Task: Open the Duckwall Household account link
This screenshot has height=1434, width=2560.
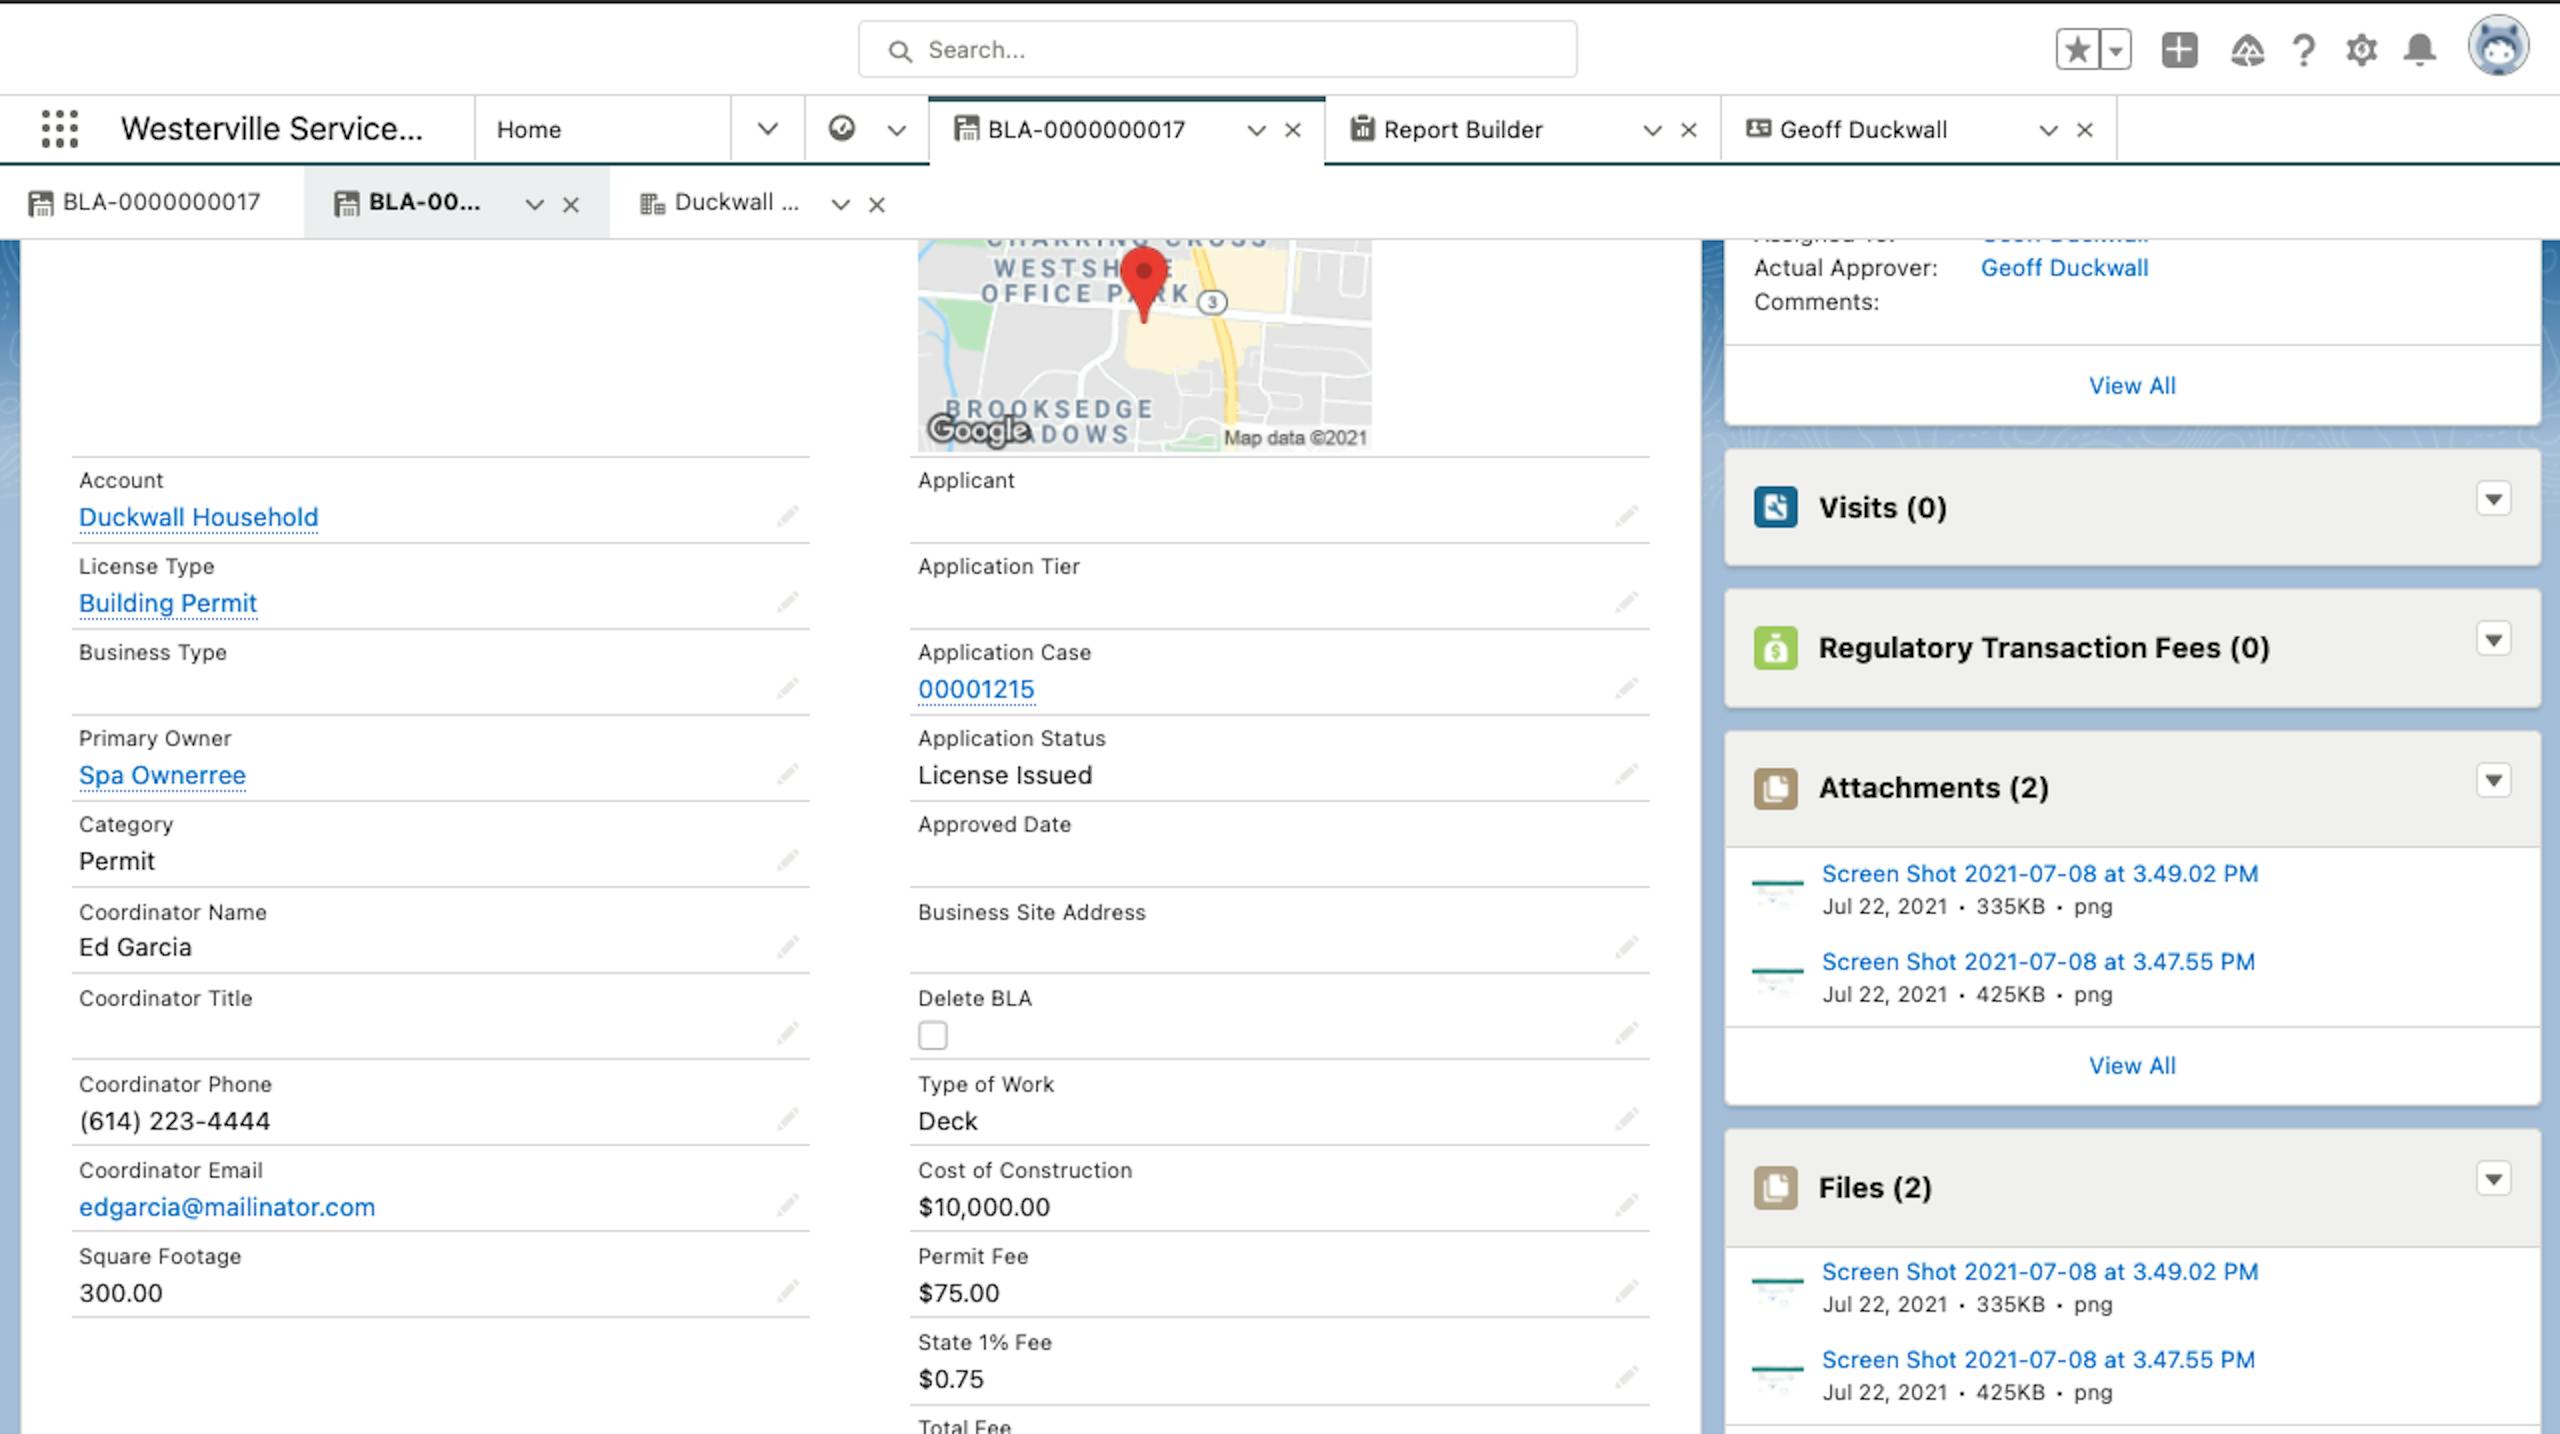Action: [x=198, y=517]
